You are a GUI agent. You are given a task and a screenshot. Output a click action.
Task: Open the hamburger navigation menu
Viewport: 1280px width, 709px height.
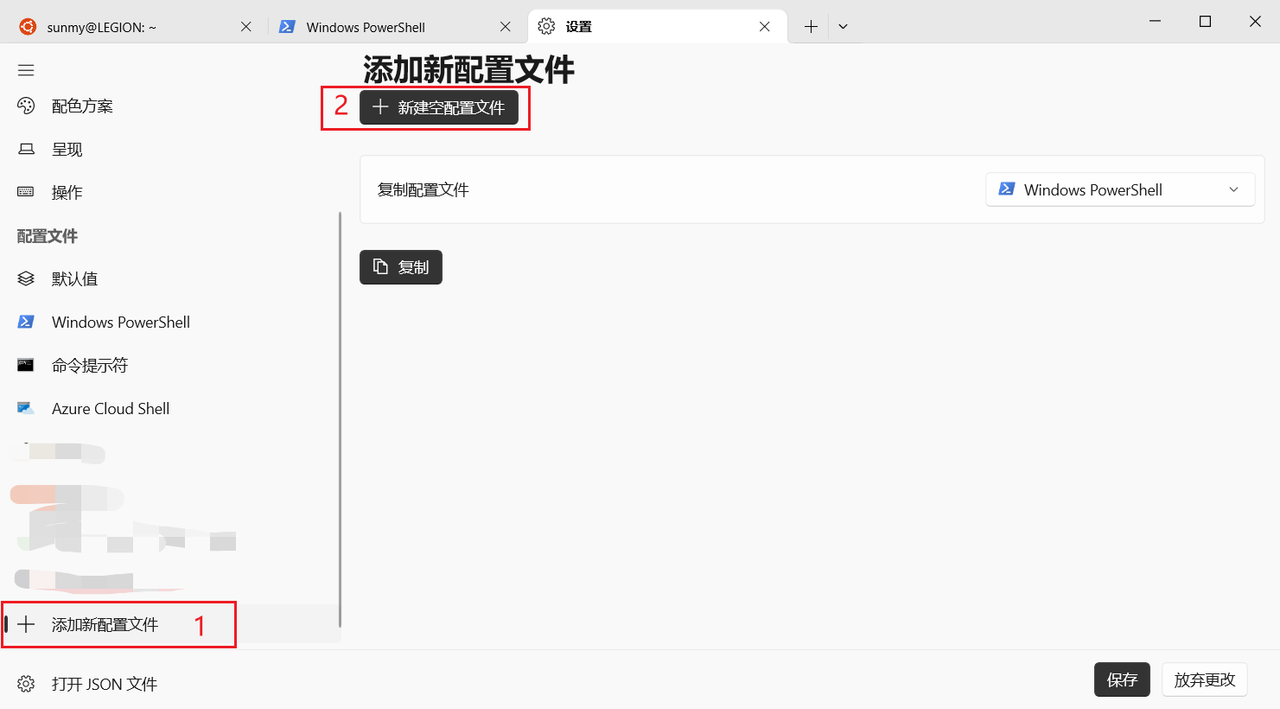click(26, 70)
